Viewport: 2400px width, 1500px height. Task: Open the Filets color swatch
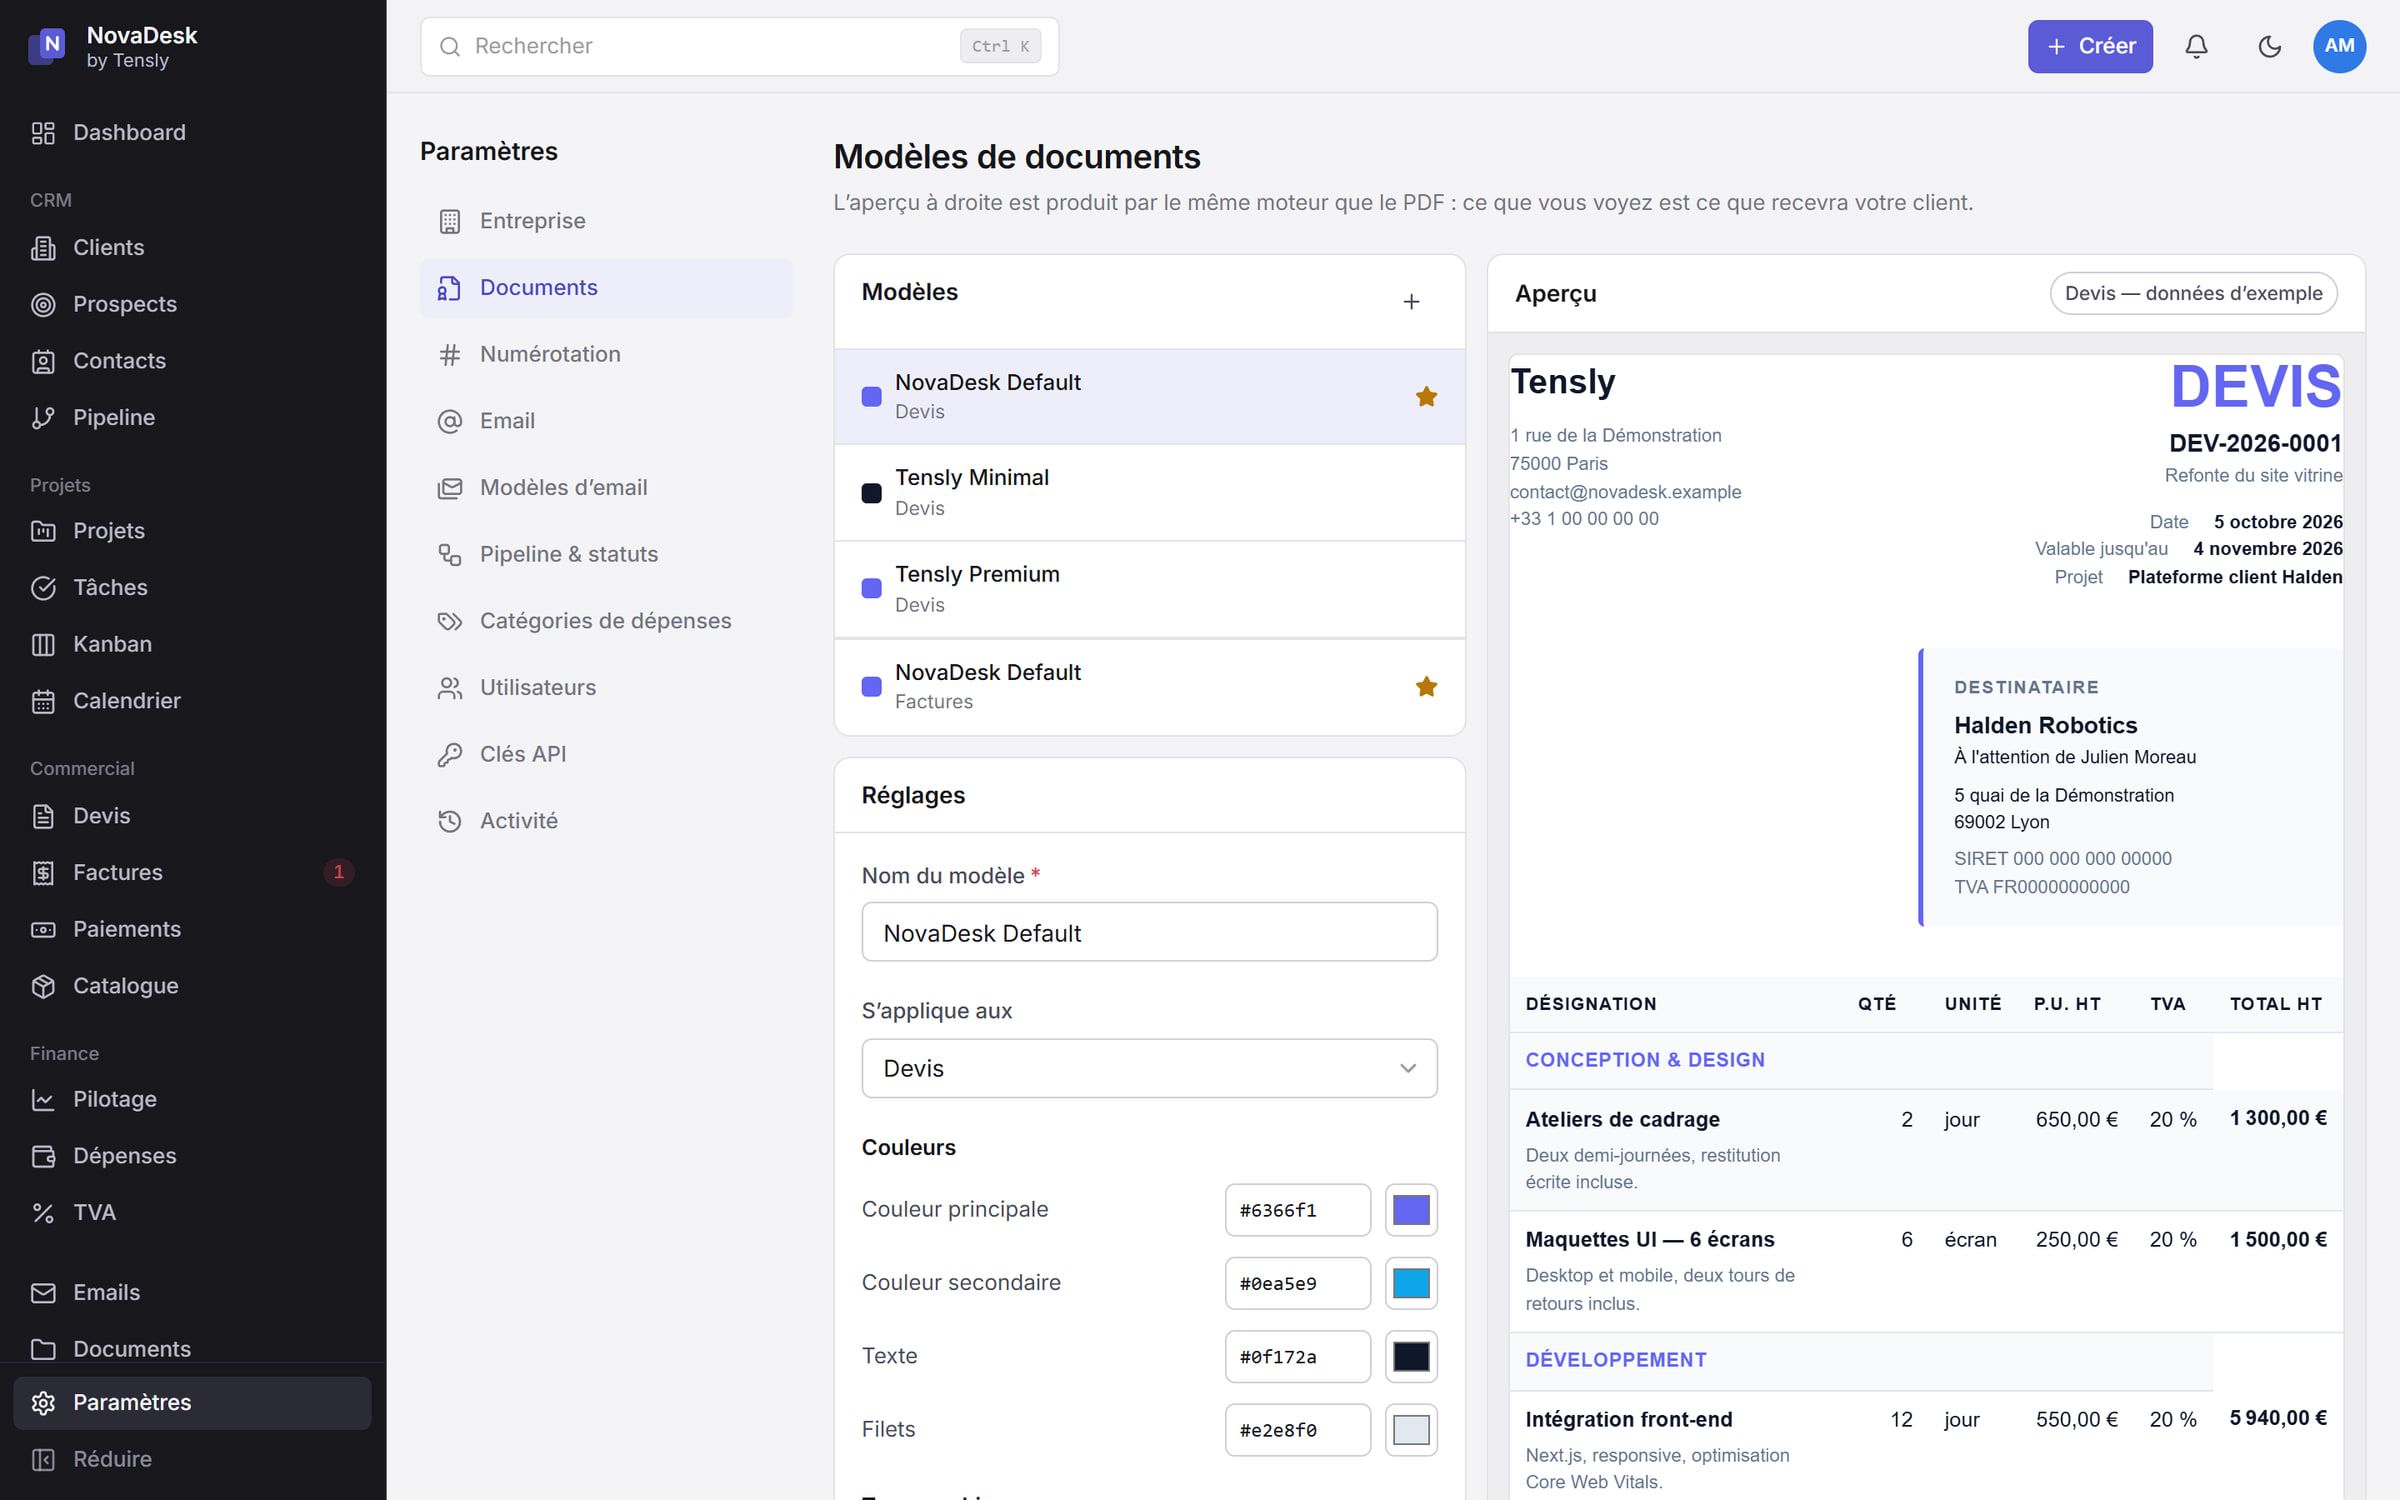coord(1411,1430)
